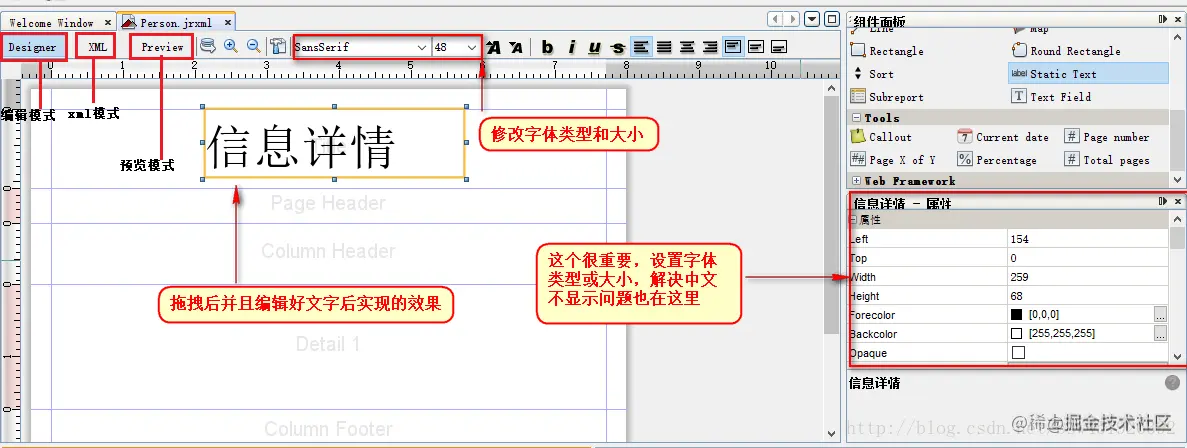This screenshot has height=448, width=1187.
Task: Toggle italic text formatting
Action: 571,48
